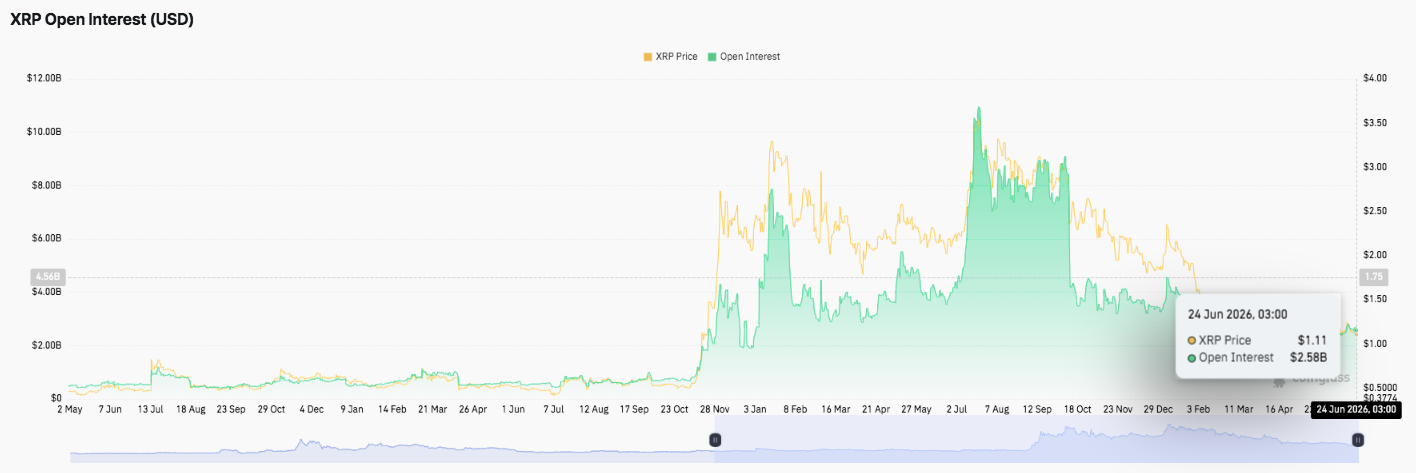Image resolution: width=1416 pixels, height=473 pixels.
Task: Click the 27 May date label on x-axis
Action: 915,409
